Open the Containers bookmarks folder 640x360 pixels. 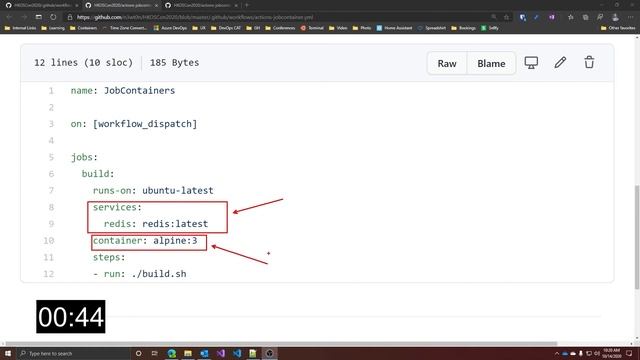[x=84, y=28]
